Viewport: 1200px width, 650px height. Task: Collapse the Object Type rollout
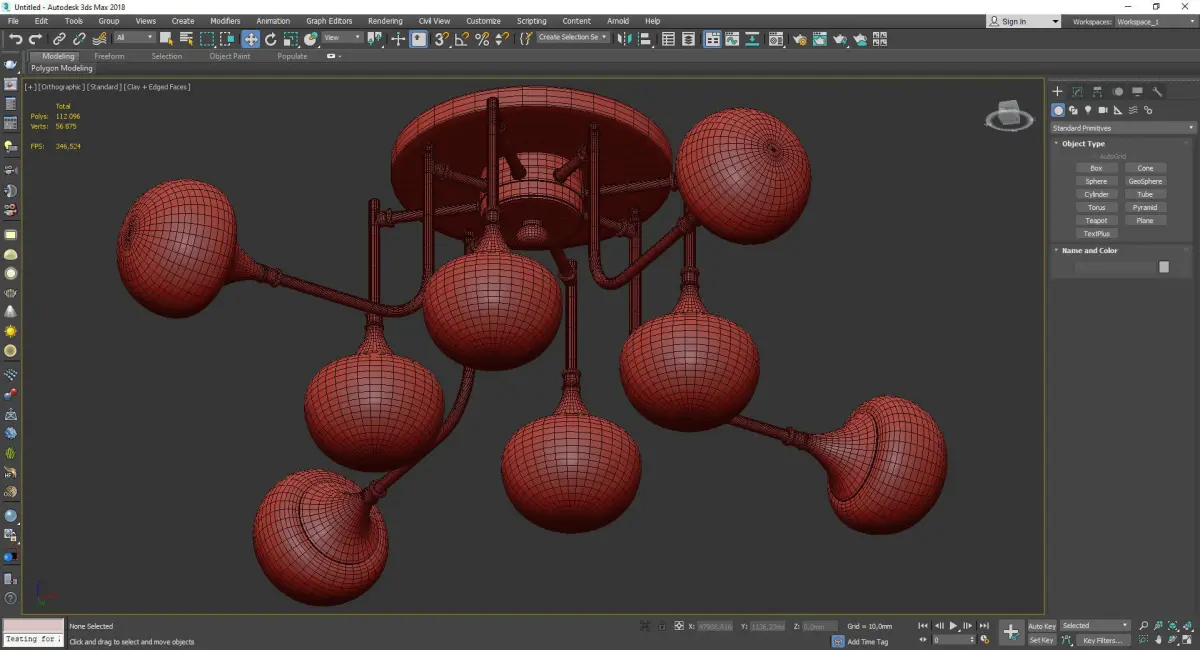(x=1082, y=143)
